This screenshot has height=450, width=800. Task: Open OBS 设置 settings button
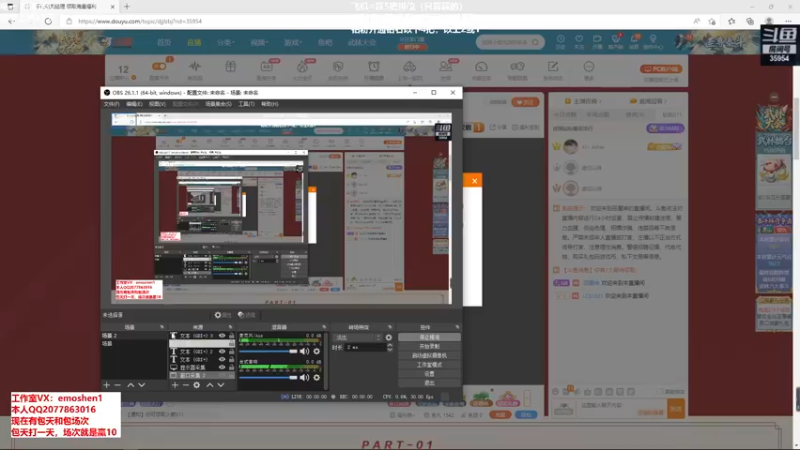click(x=429, y=374)
